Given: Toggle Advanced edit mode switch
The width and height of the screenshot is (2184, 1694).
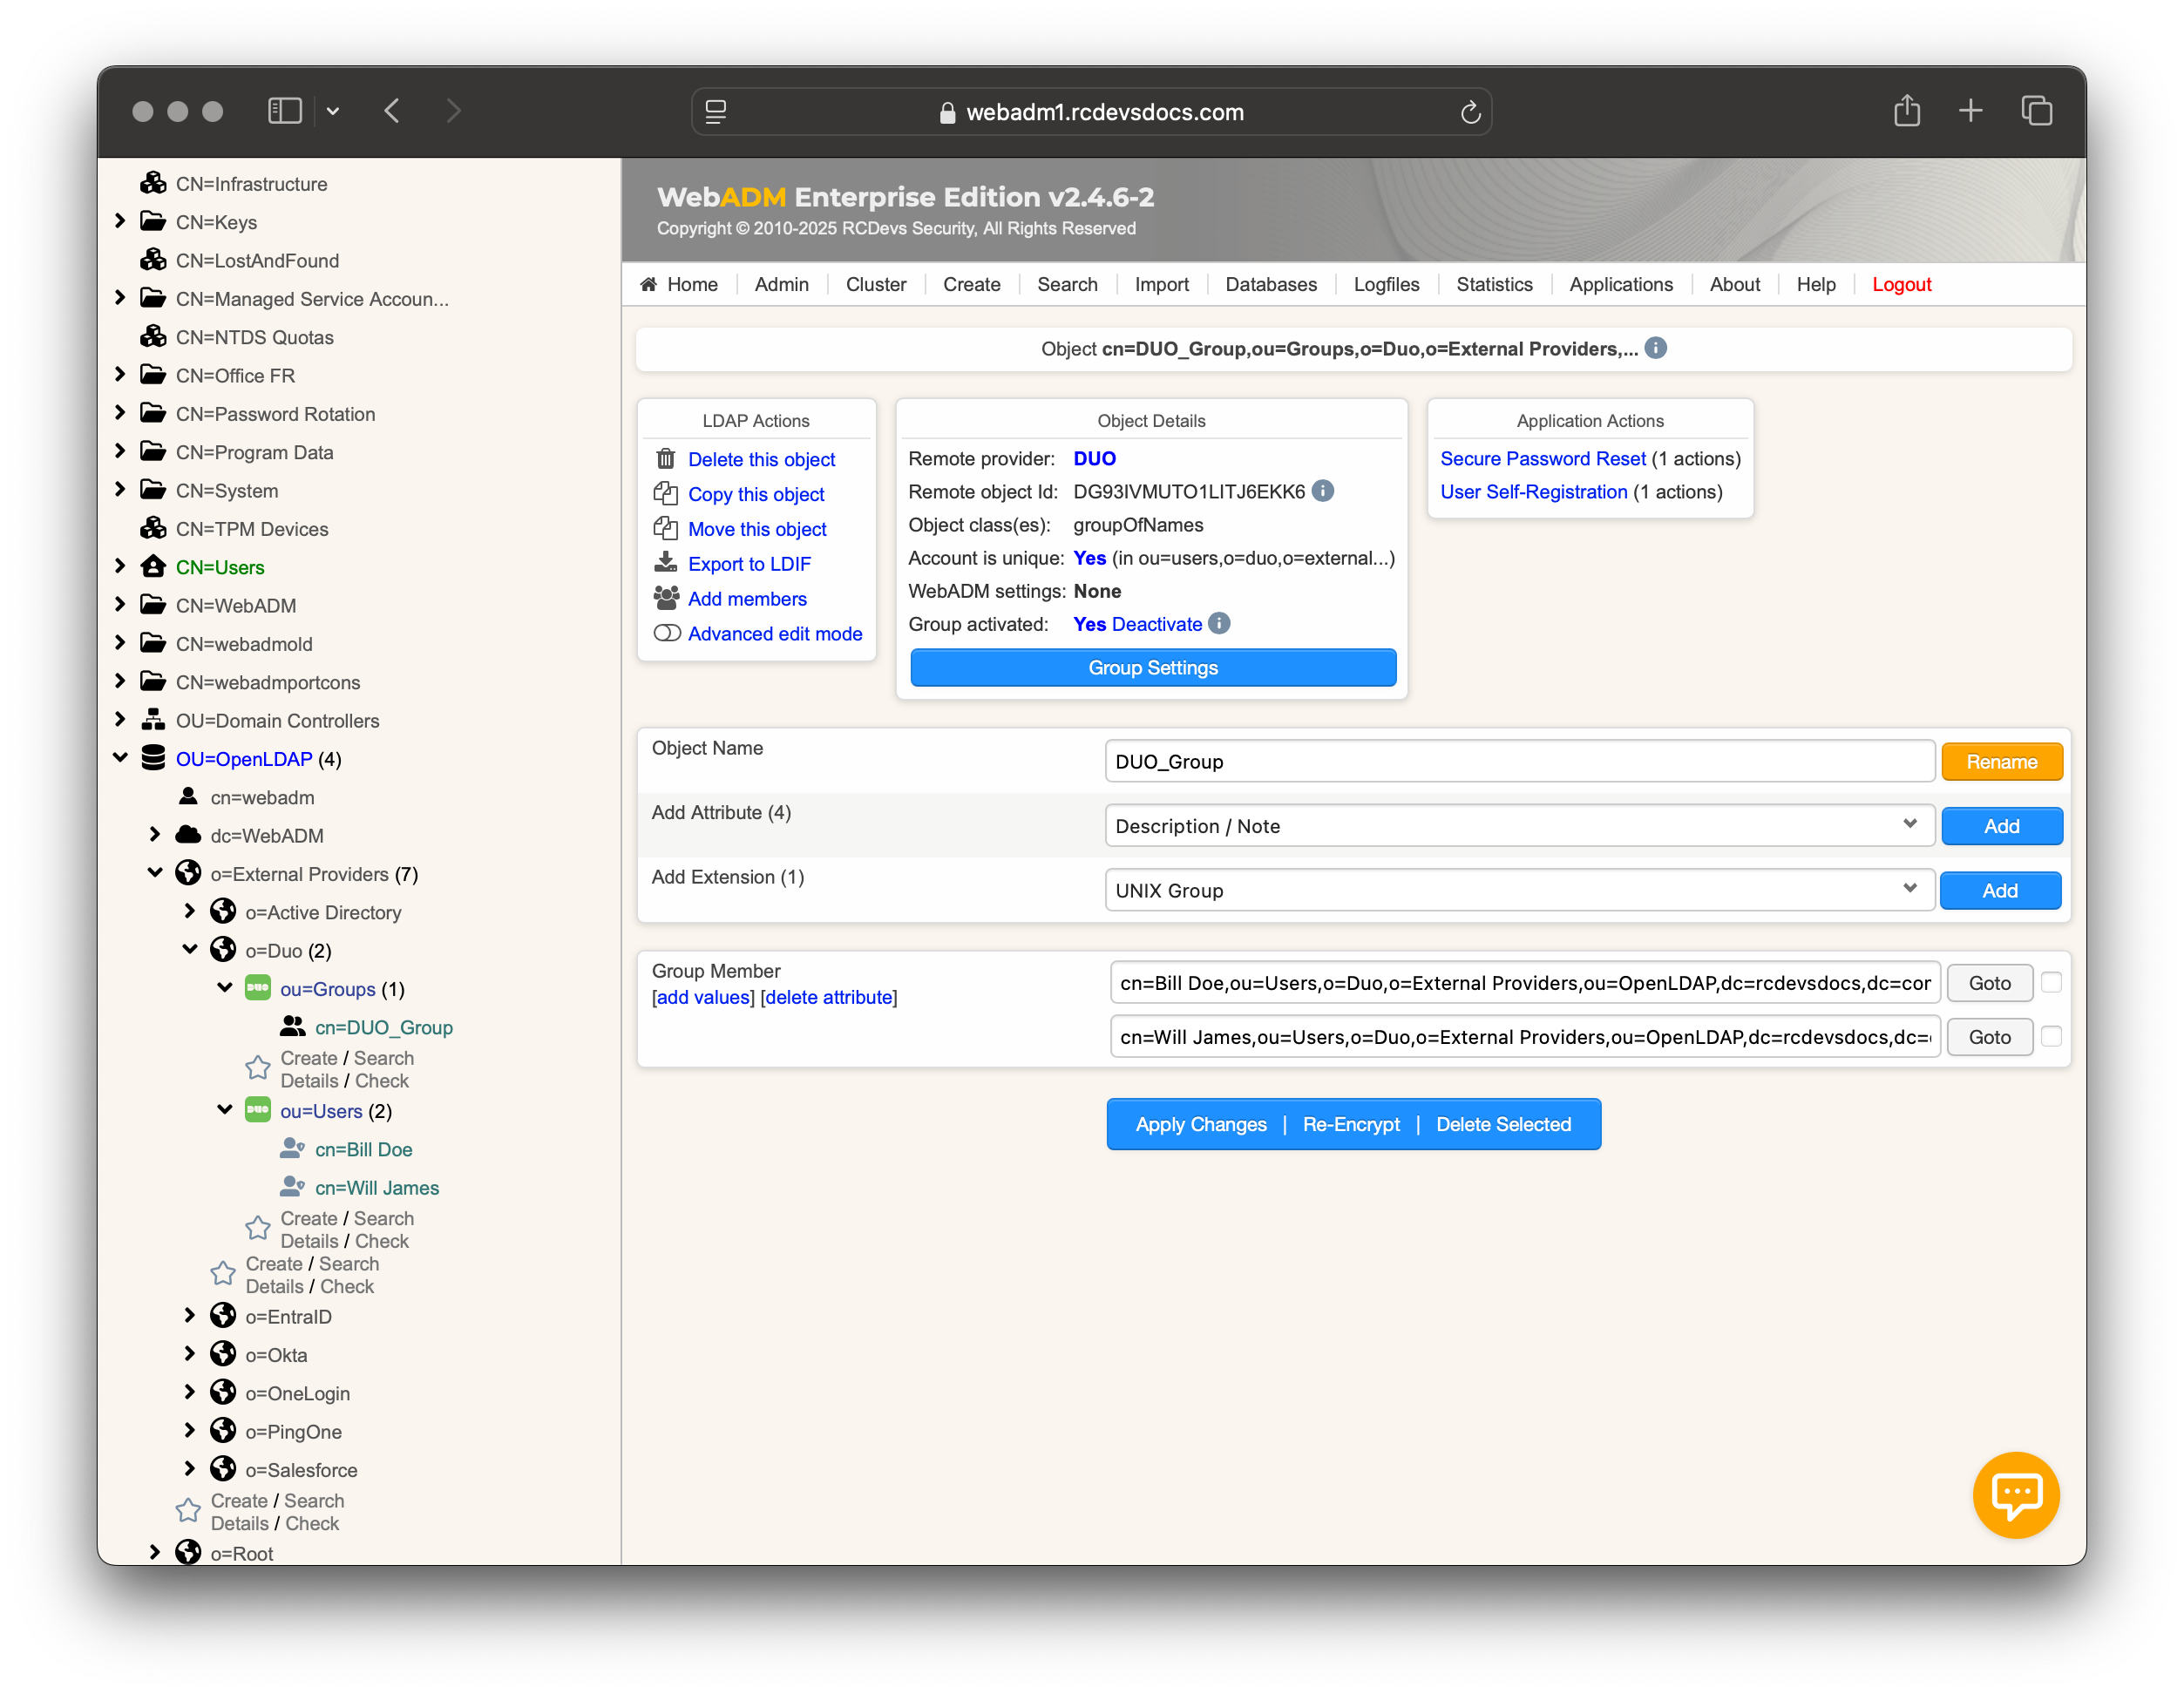Looking at the screenshot, I should click(x=667, y=633).
